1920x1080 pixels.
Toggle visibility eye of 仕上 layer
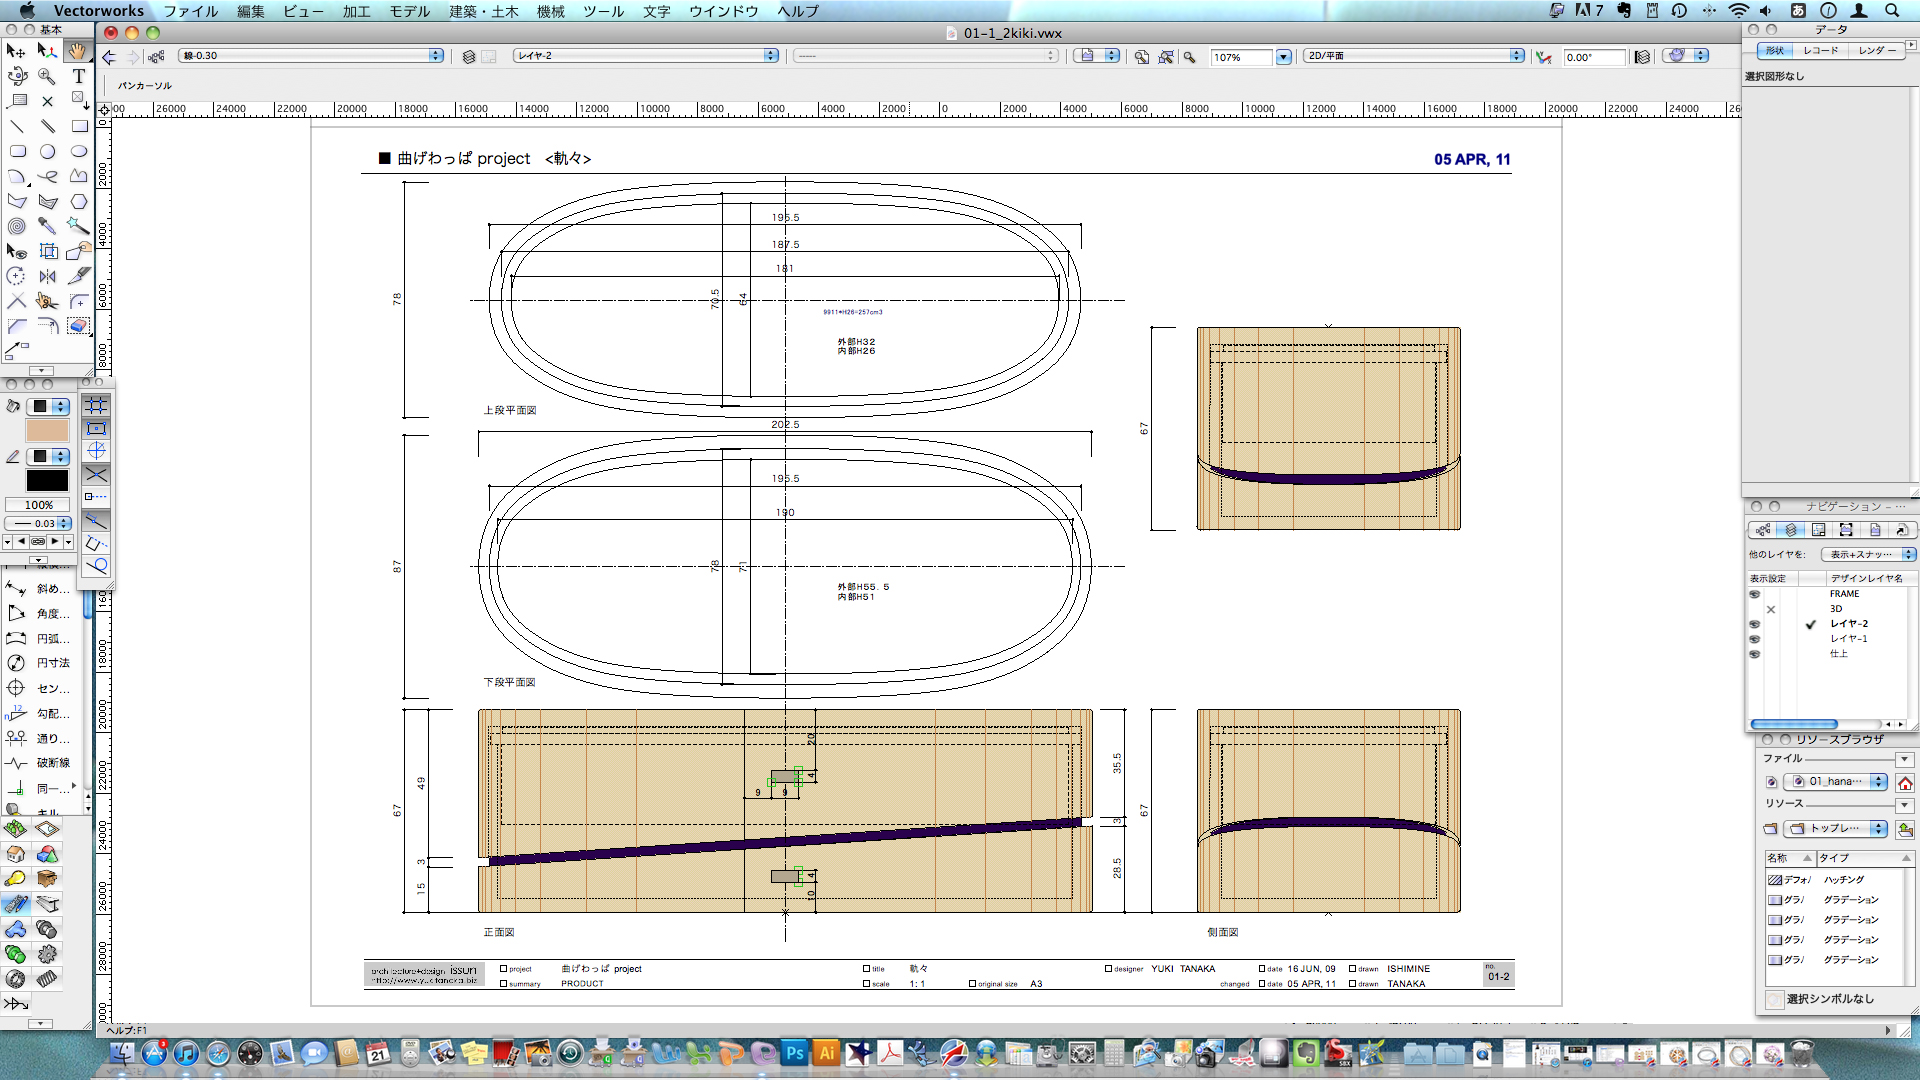coord(1754,654)
